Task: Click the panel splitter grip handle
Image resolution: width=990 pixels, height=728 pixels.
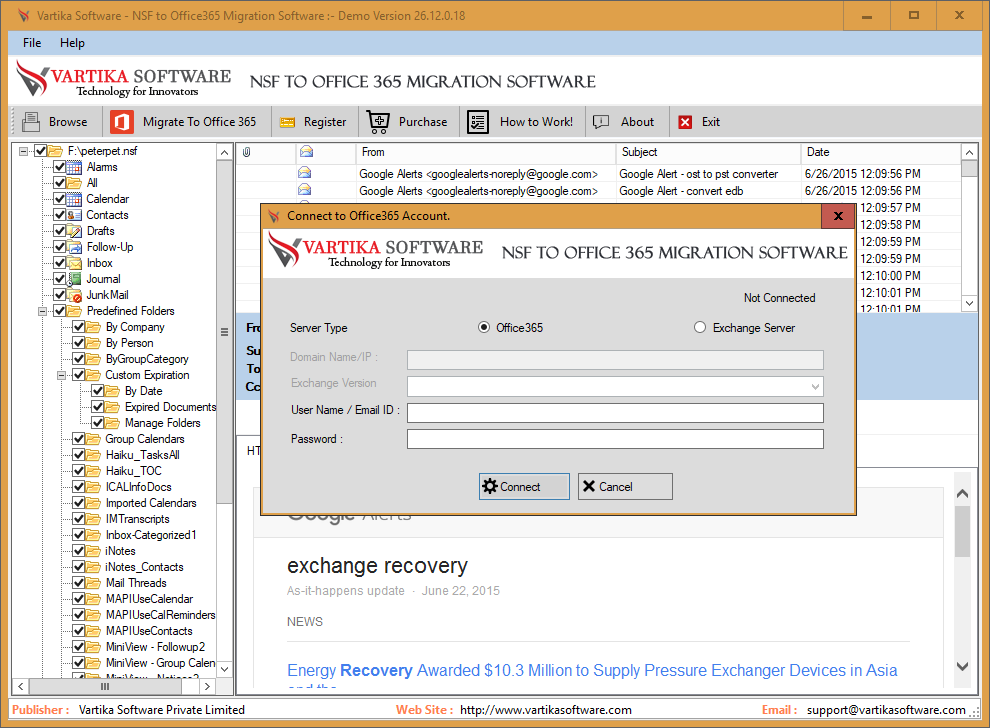Action: [224, 331]
